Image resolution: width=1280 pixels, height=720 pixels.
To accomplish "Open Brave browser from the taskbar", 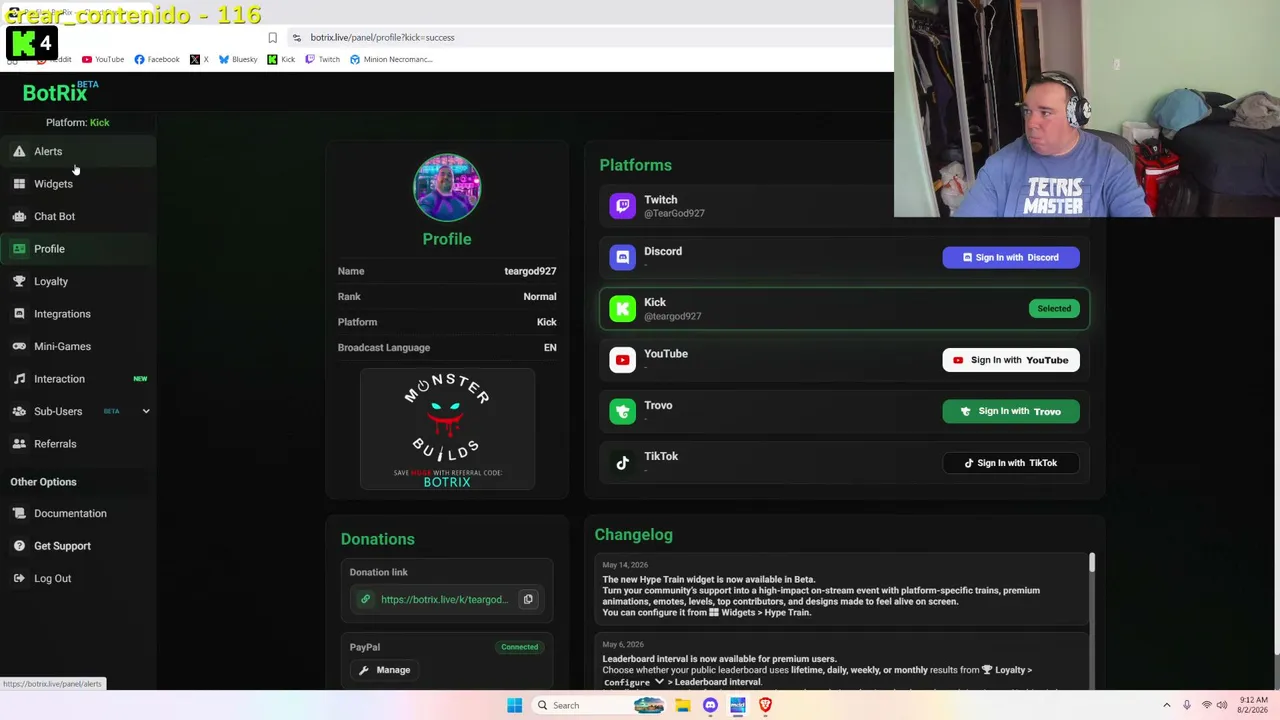I will 765,705.
